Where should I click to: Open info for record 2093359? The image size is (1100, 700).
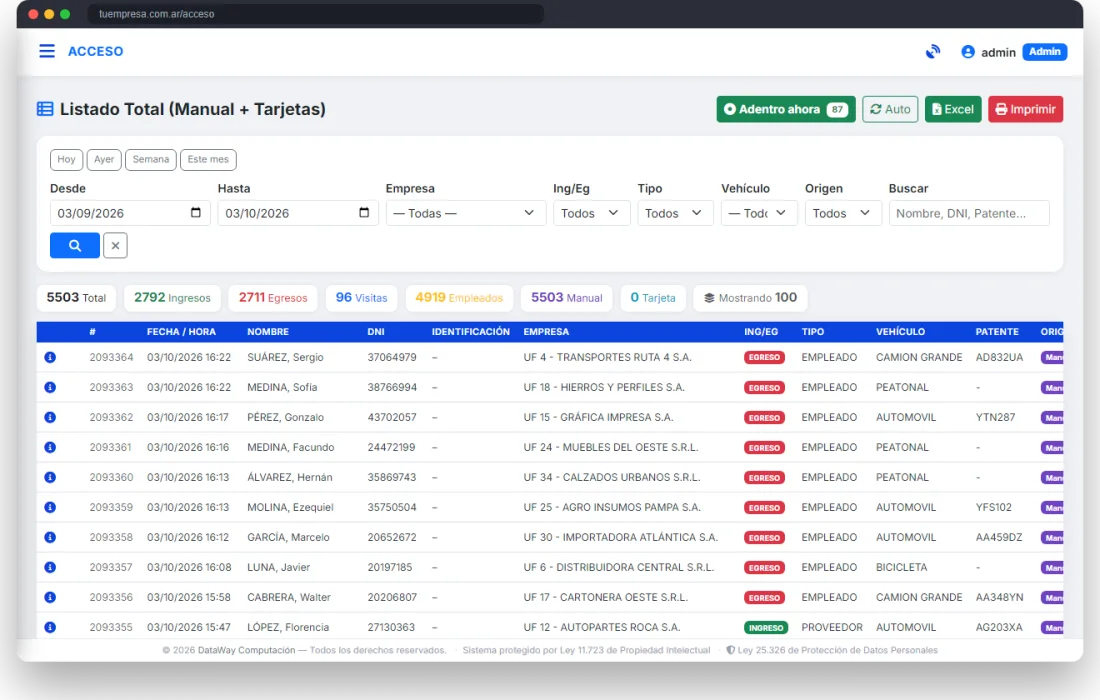pyautogui.click(x=50, y=507)
